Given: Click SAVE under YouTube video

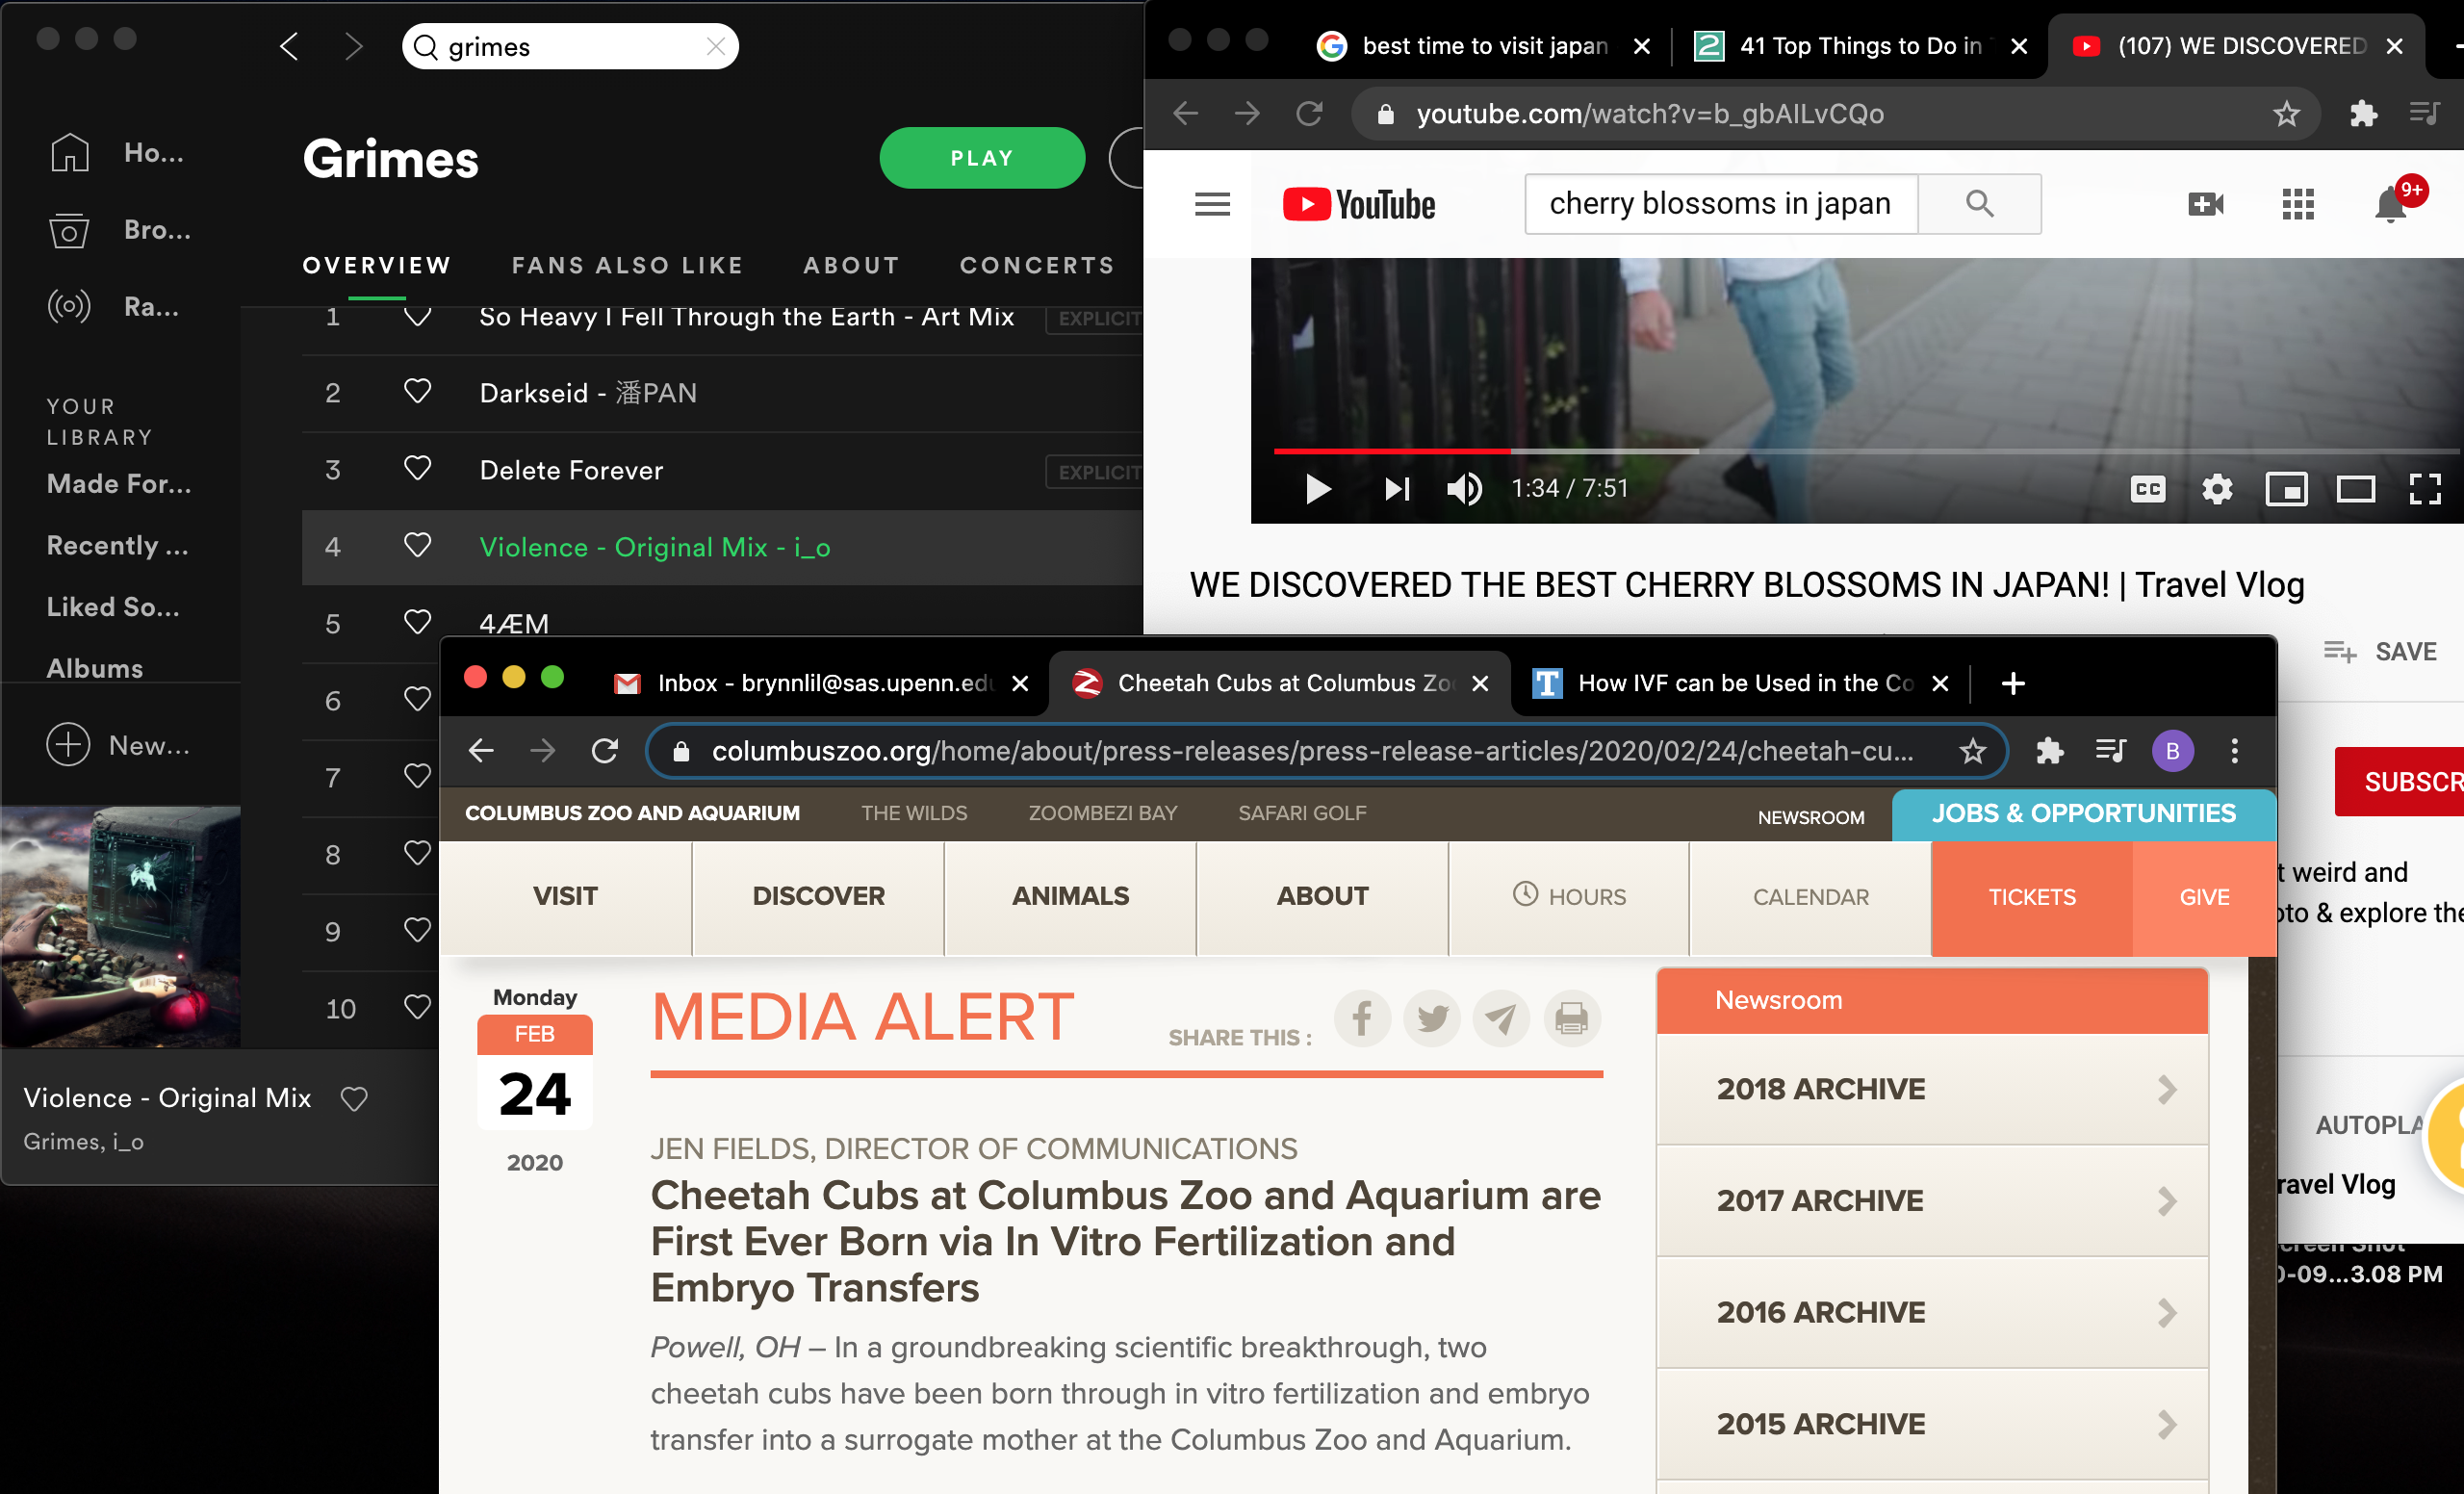Looking at the screenshot, I should pyautogui.click(x=2380, y=652).
